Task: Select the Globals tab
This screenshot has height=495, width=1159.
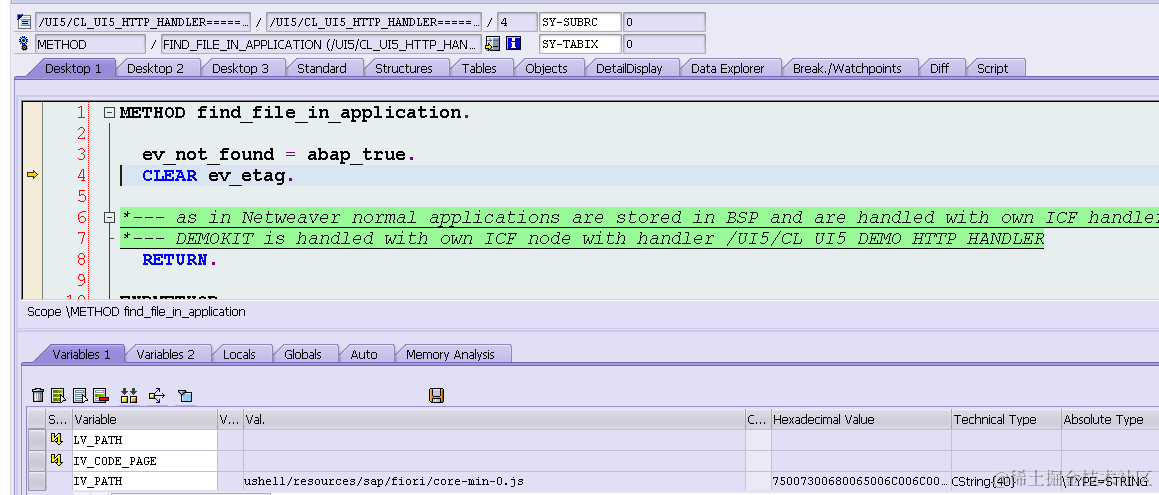Action: tap(302, 354)
